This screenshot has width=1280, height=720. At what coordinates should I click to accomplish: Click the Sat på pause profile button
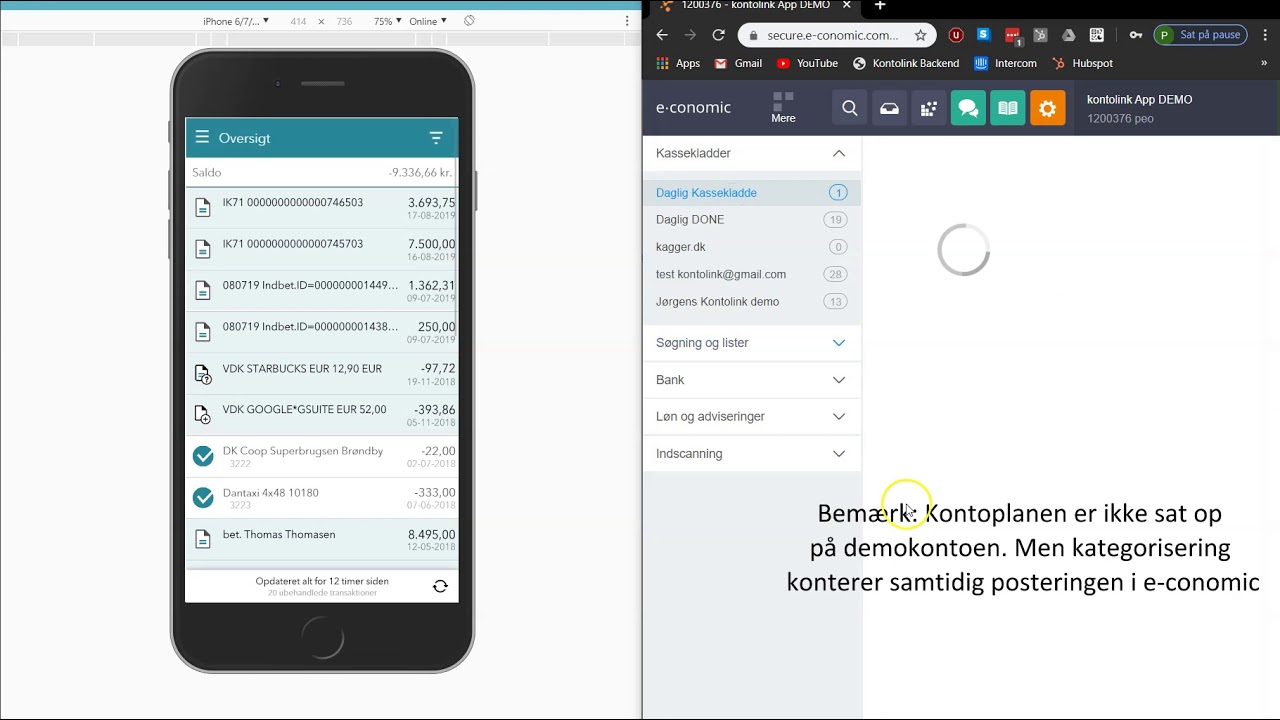1201,35
